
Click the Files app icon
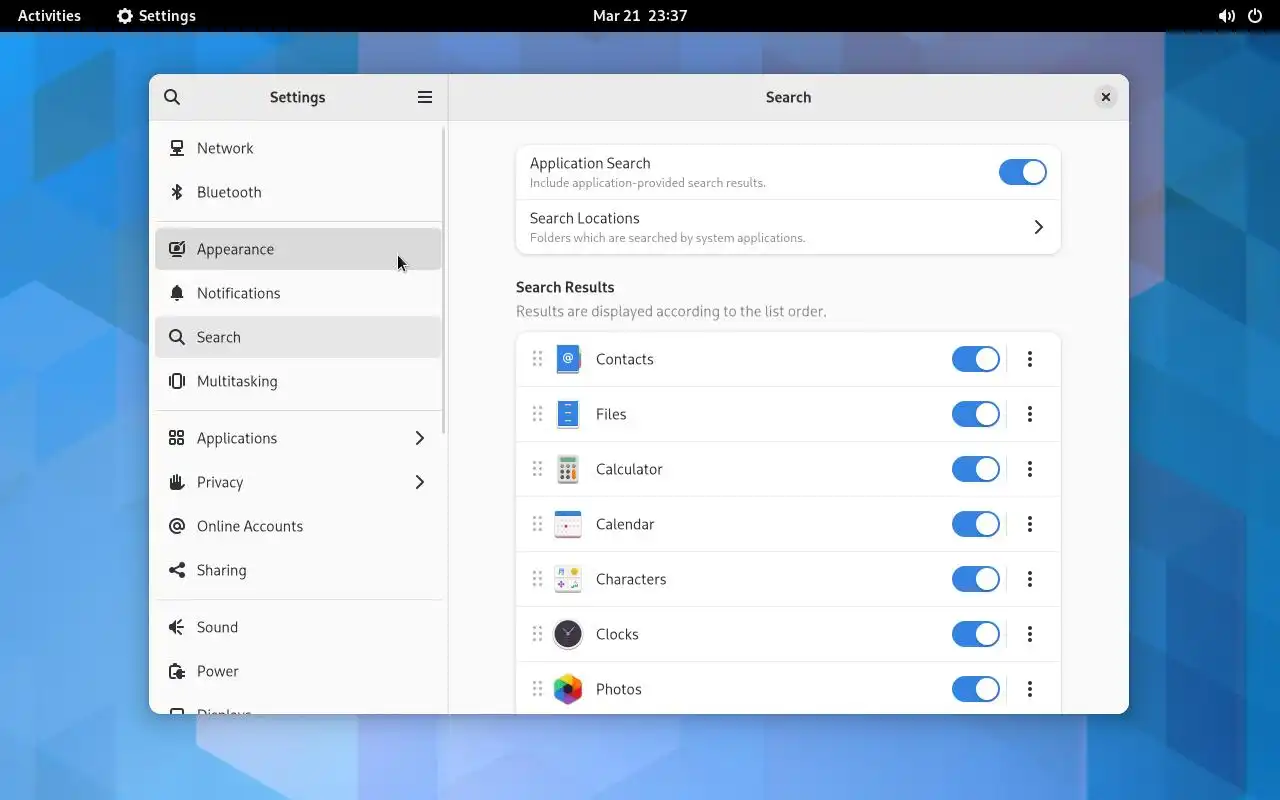(568, 414)
